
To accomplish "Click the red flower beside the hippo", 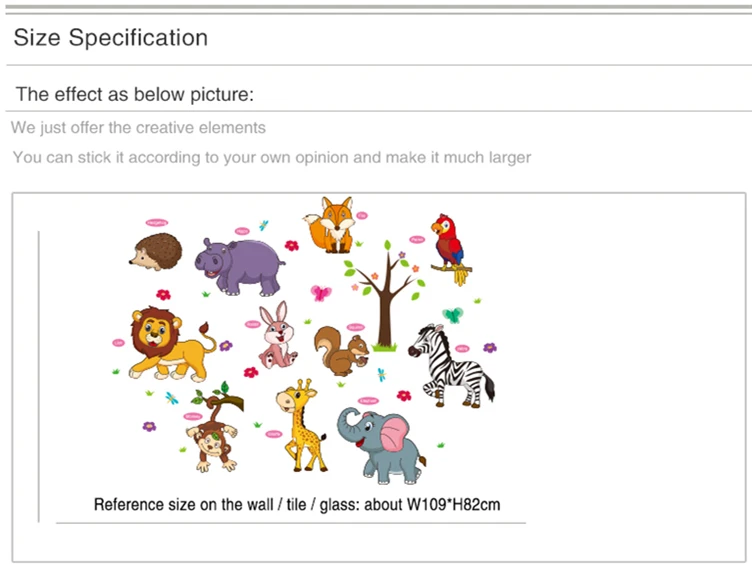I will (x=292, y=246).
